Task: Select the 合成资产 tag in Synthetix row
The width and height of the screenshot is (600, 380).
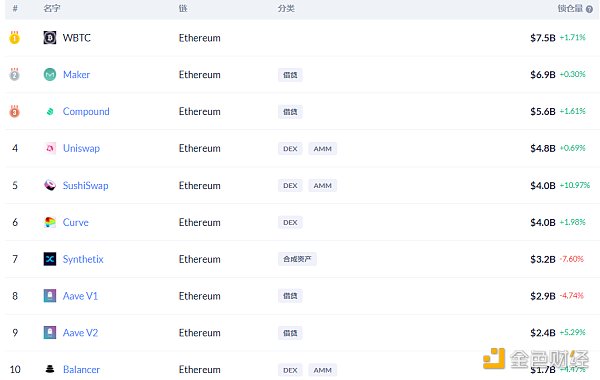Action: (x=297, y=259)
